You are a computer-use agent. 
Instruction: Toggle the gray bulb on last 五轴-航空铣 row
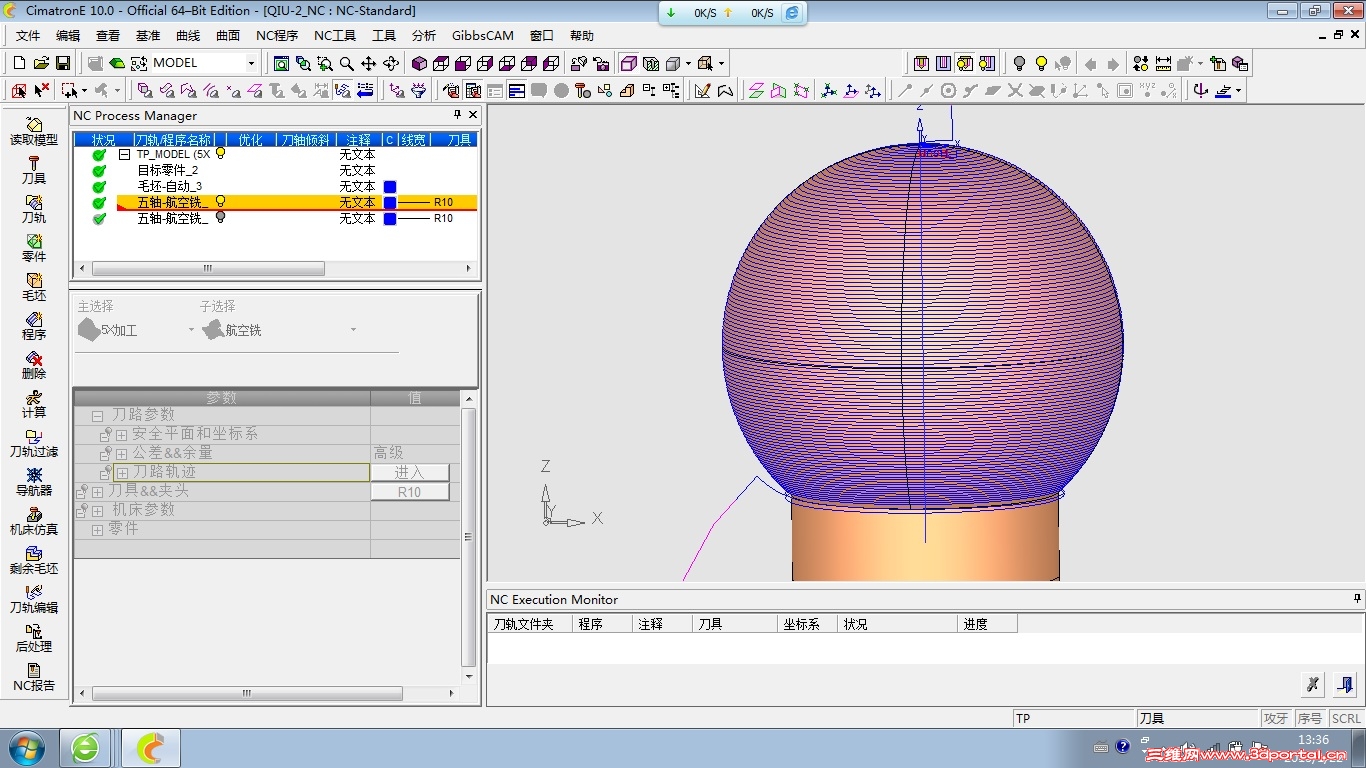click(220, 218)
